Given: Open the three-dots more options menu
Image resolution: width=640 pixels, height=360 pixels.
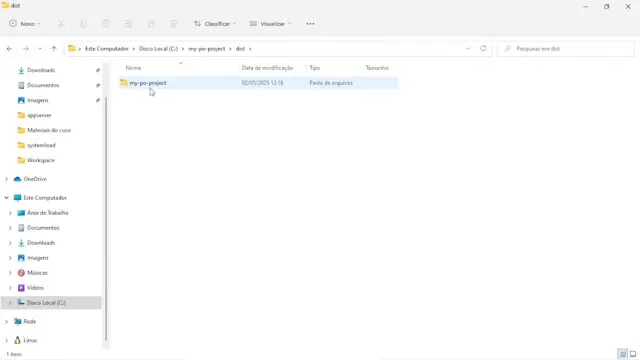Looking at the screenshot, I should (x=310, y=24).
